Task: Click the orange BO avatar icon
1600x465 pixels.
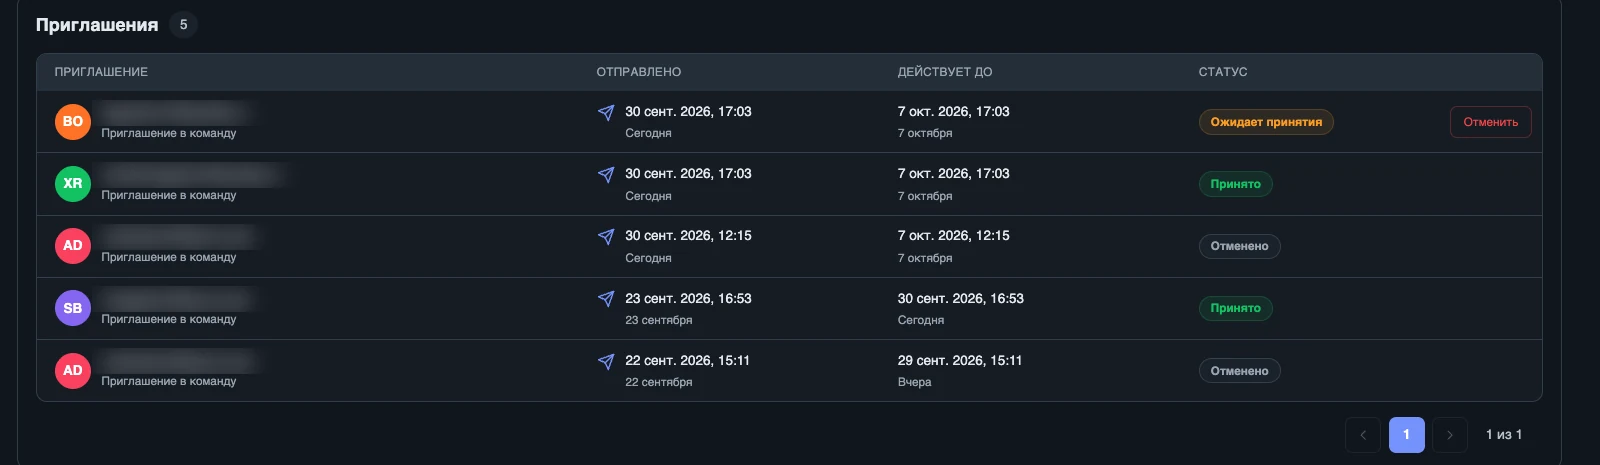Action: tap(73, 121)
